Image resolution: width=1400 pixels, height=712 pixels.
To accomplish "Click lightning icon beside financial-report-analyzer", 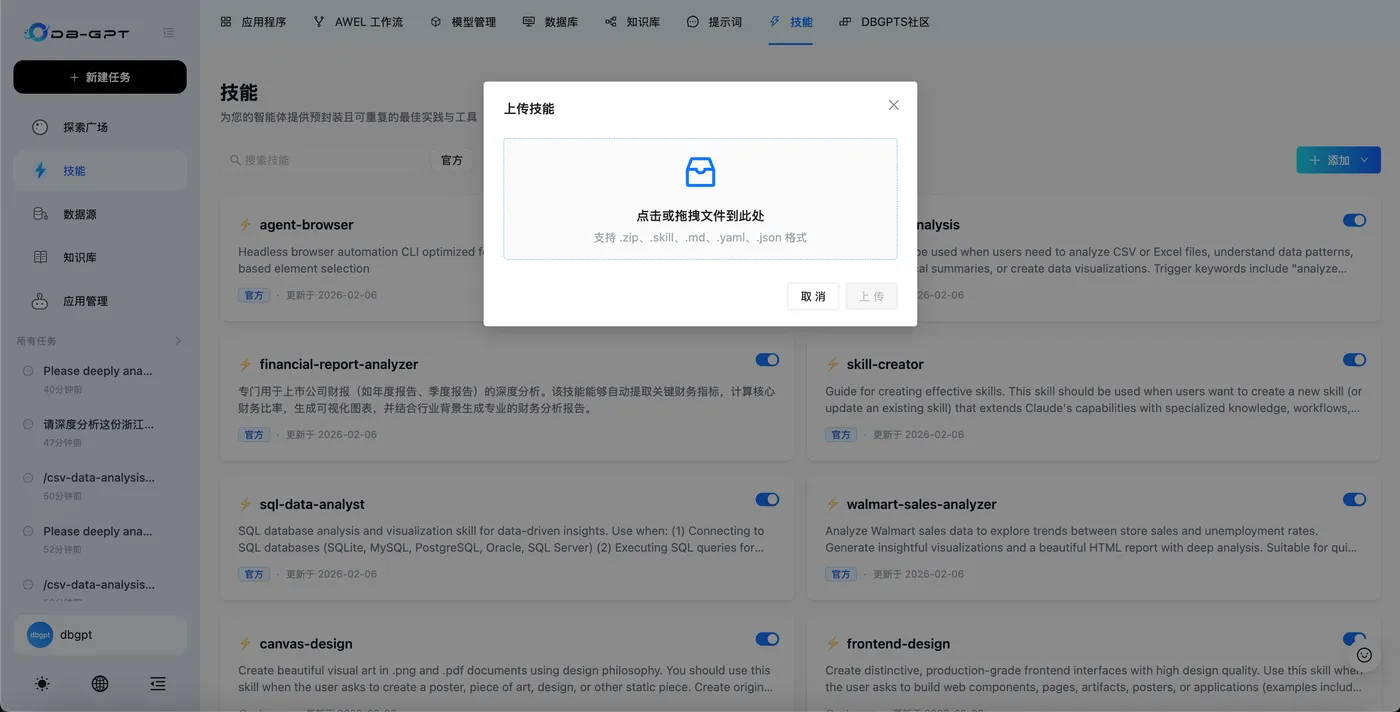I will point(245,365).
